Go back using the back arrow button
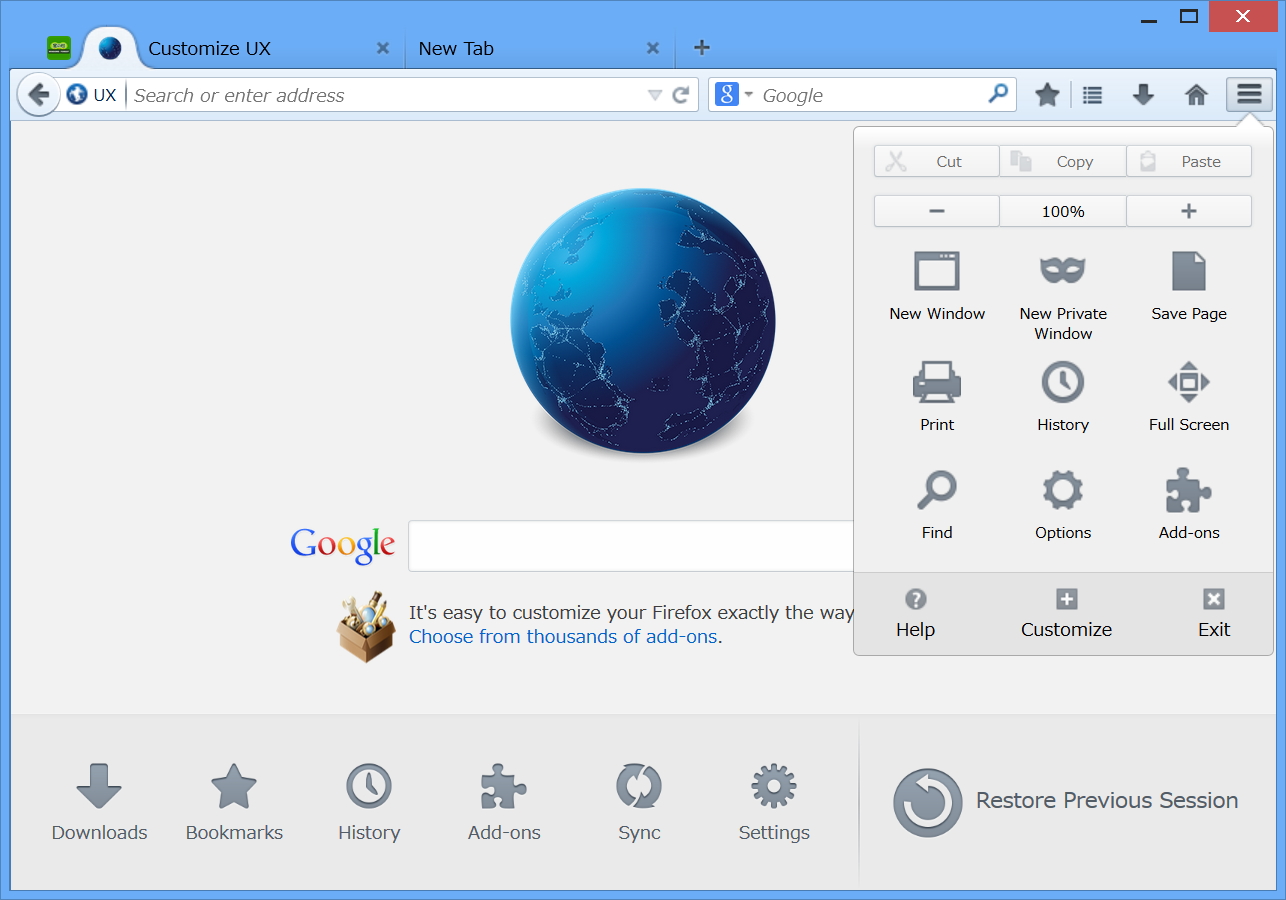 coord(38,95)
